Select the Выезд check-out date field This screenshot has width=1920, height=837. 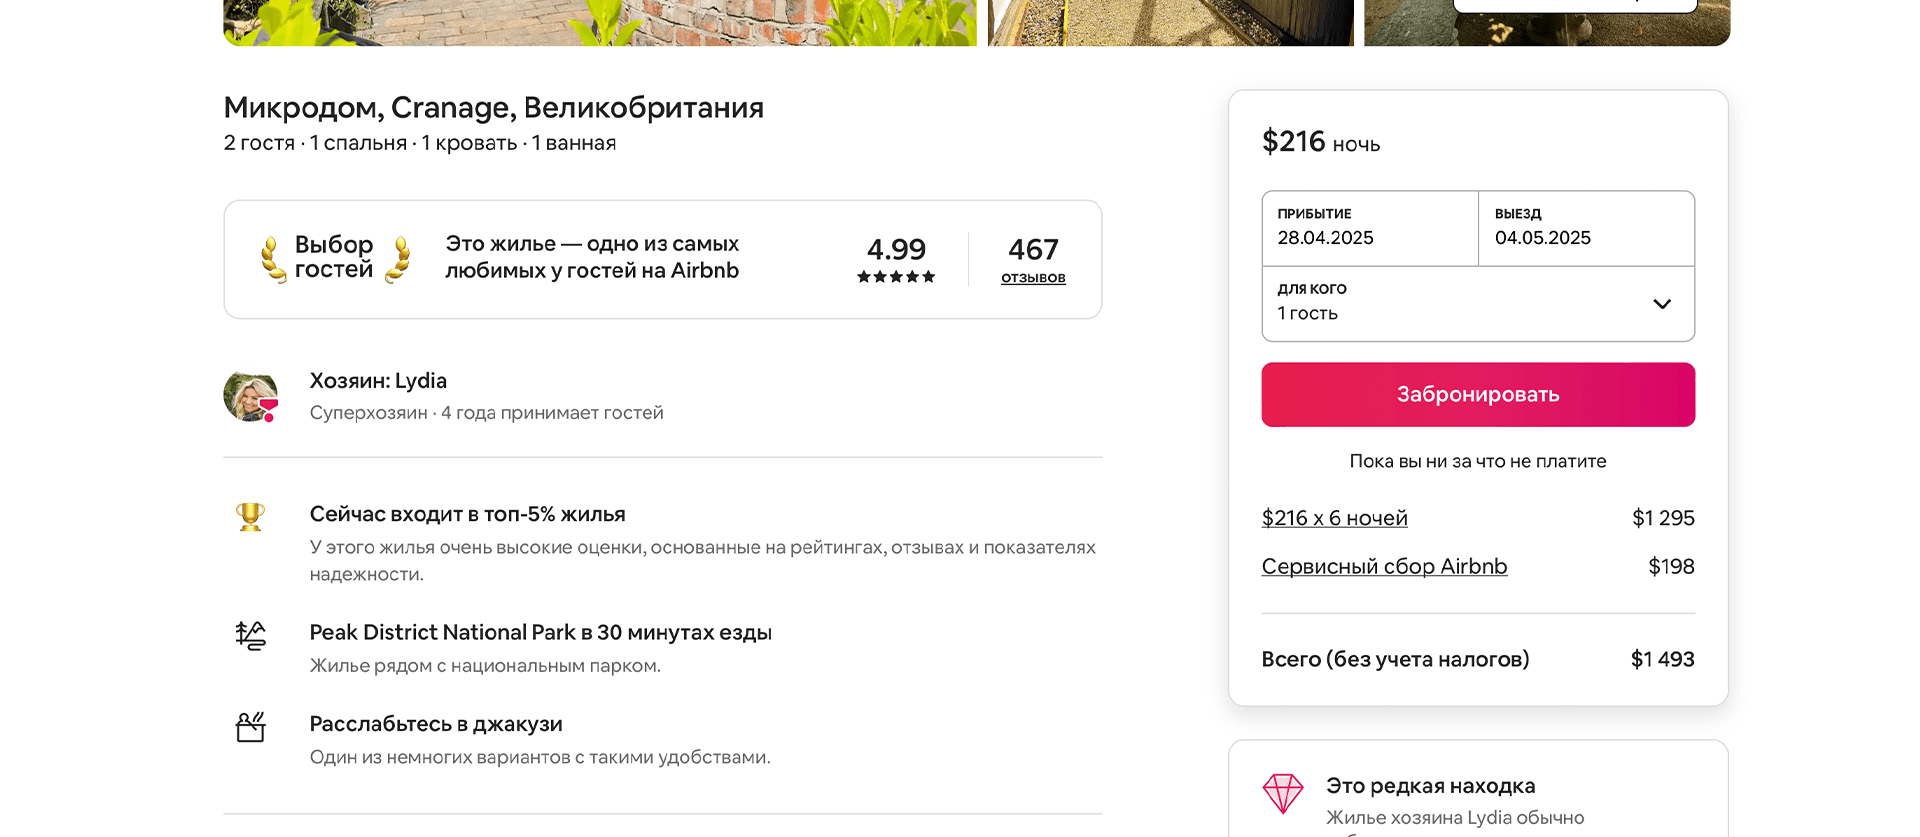[1586, 228]
